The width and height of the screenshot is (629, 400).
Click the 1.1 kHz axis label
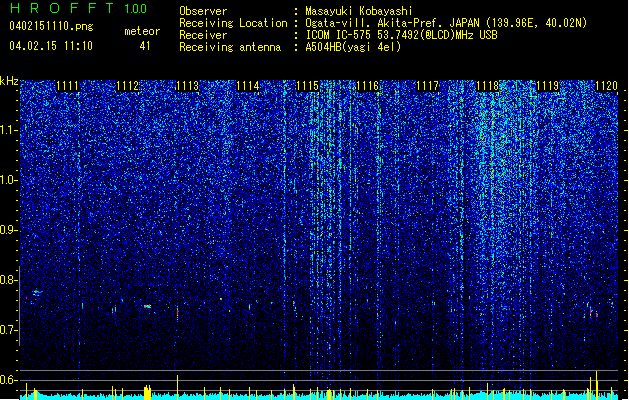(9, 130)
